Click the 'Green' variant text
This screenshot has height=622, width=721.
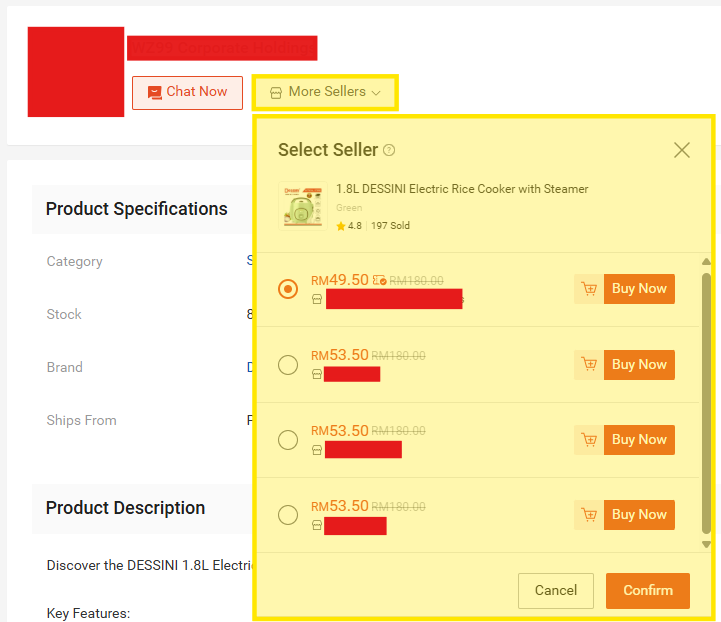[x=349, y=208]
